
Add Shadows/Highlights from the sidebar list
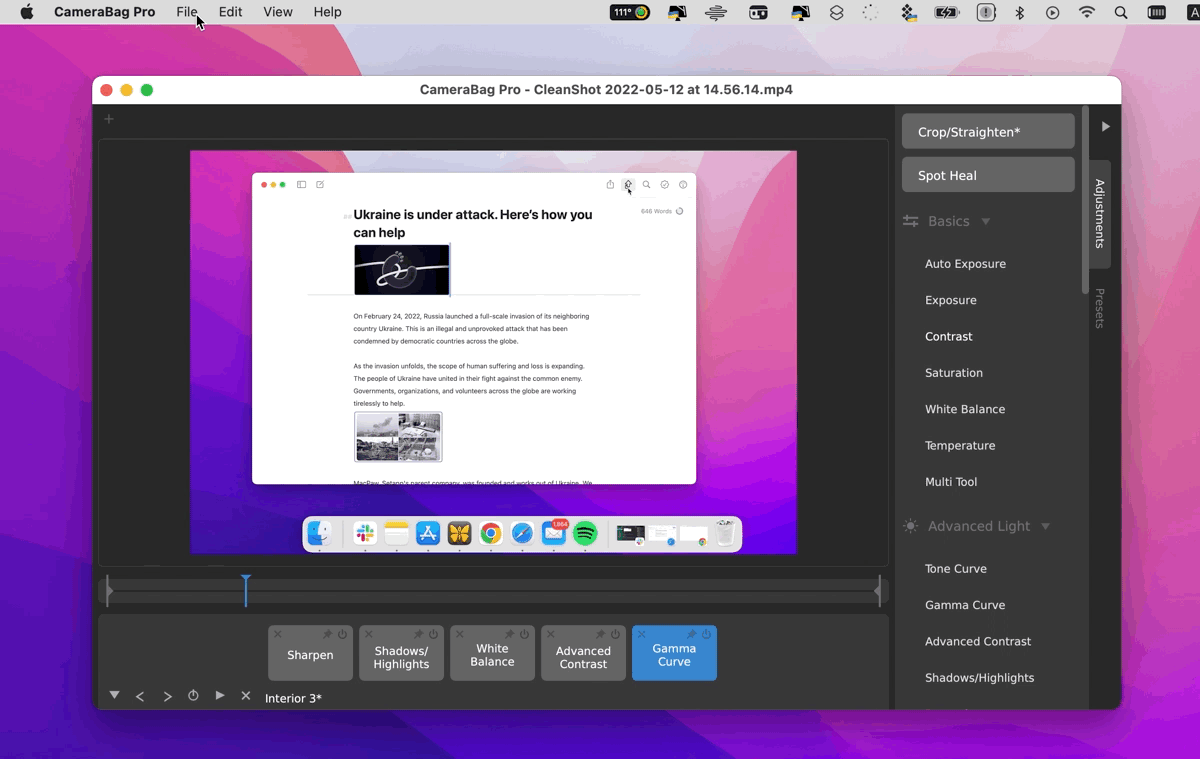coord(979,678)
